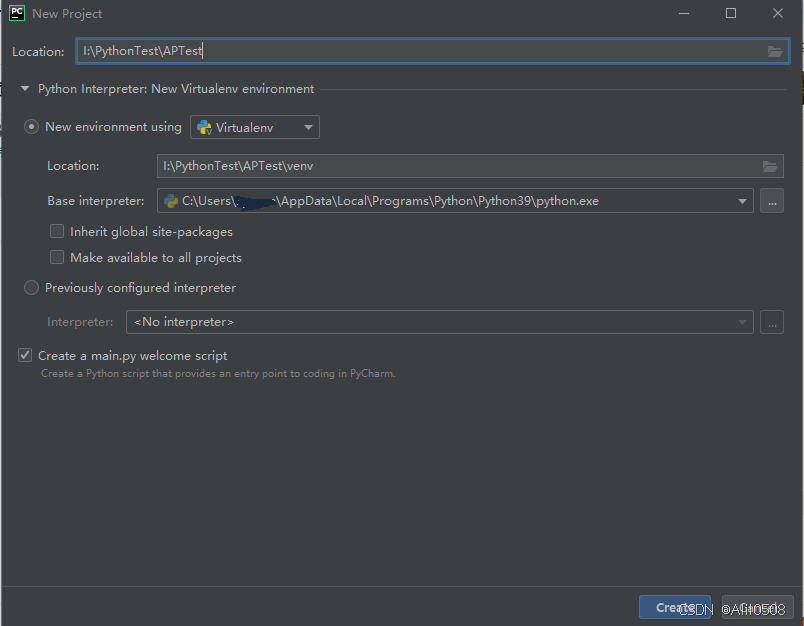Screen dimensions: 804x626
Task: Enable "Inherit global site-packages"
Action: (57, 231)
